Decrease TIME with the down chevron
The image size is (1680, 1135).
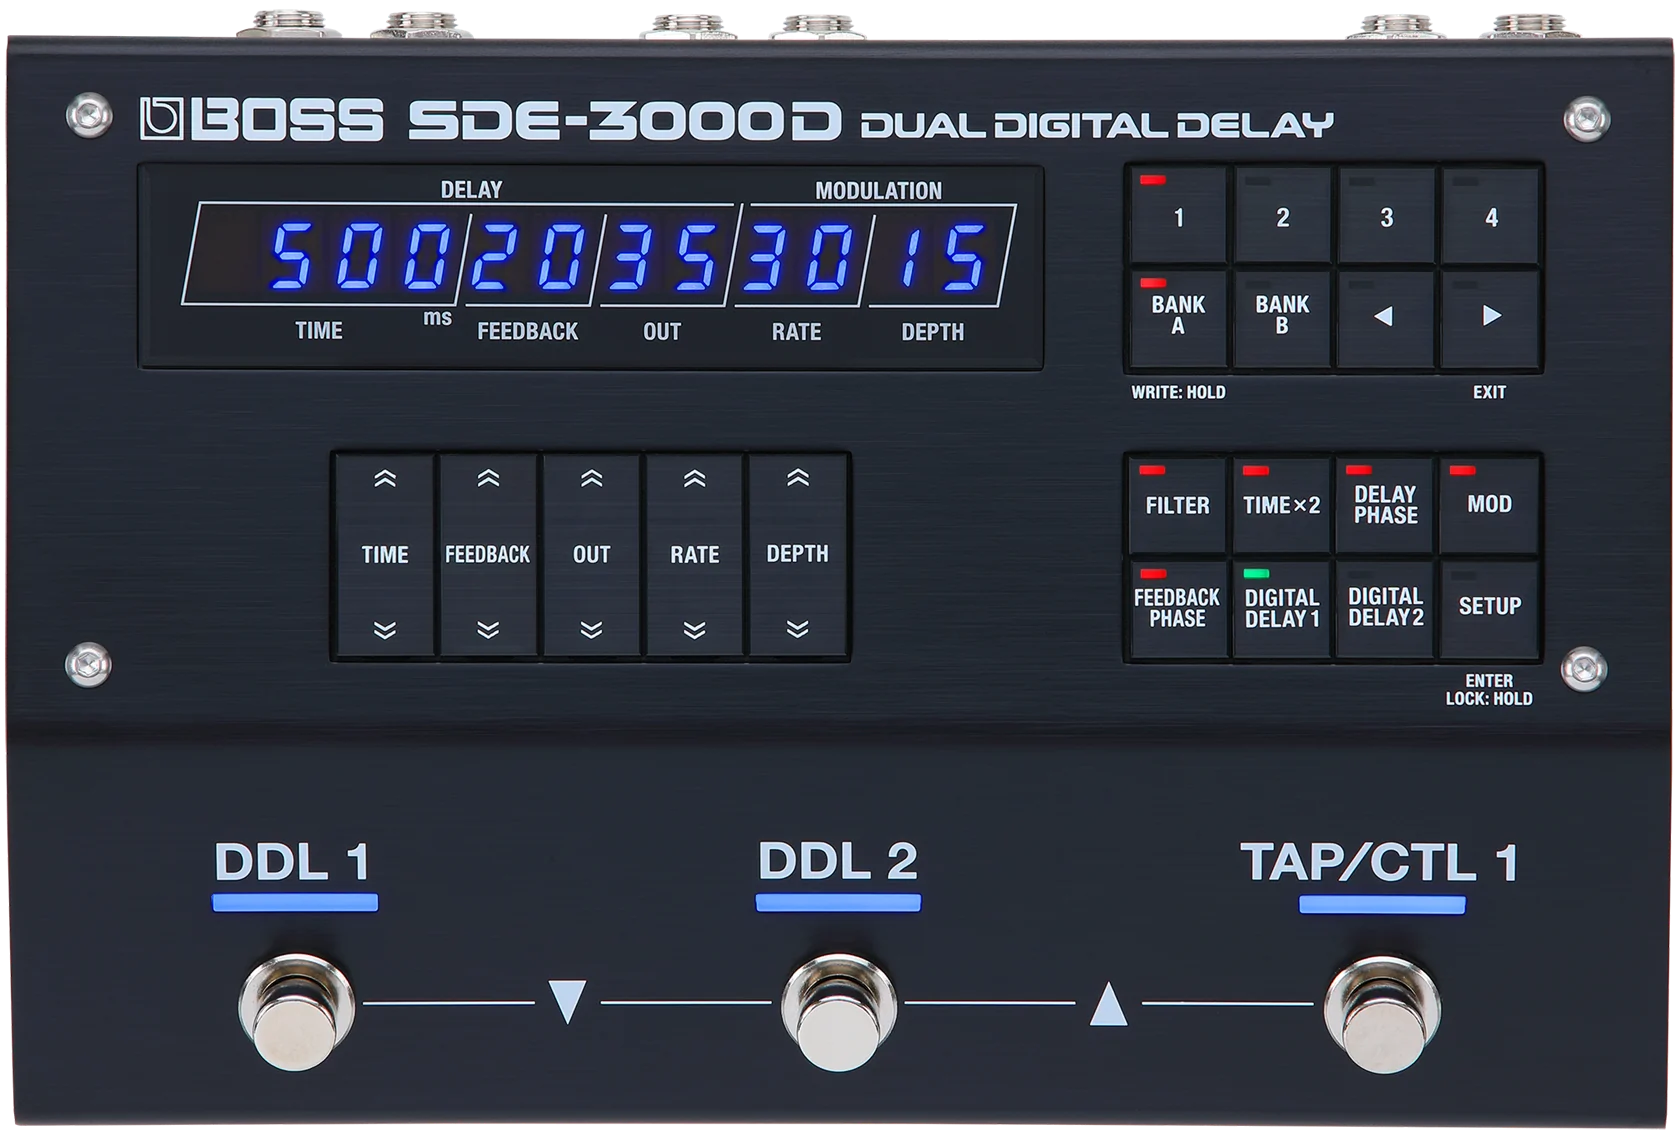(x=385, y=630)
